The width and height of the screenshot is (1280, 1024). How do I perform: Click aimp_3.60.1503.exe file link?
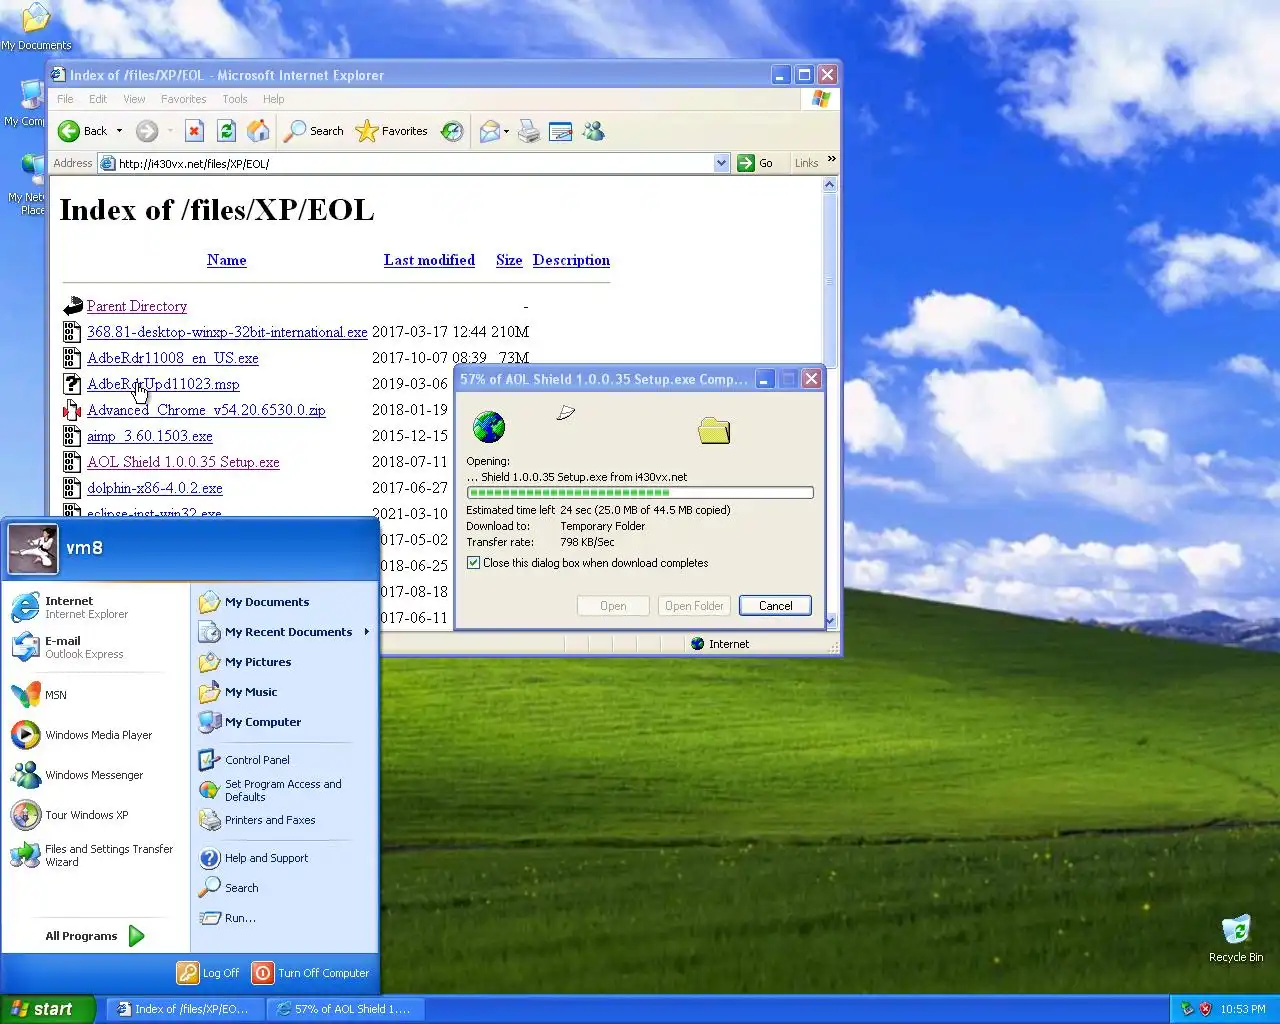[150, 436]
